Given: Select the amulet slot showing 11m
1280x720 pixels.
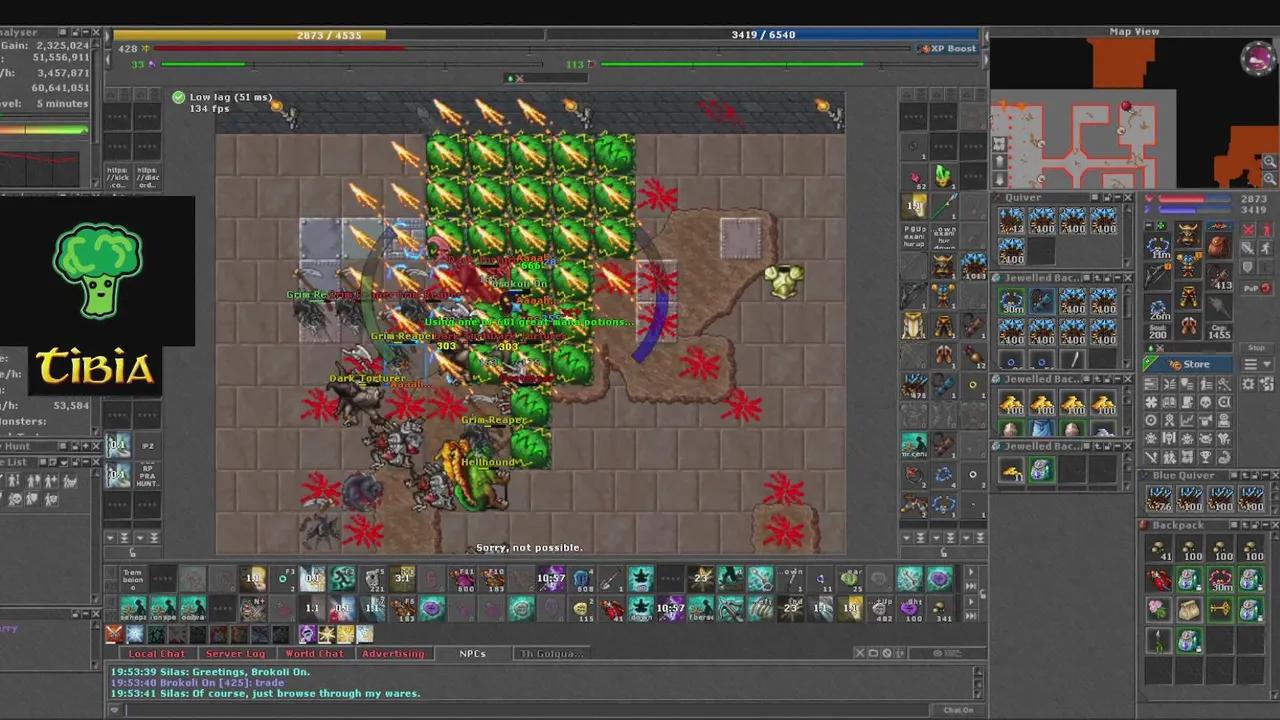Looking at the screenshot, I should click(x=1159, y=246).
